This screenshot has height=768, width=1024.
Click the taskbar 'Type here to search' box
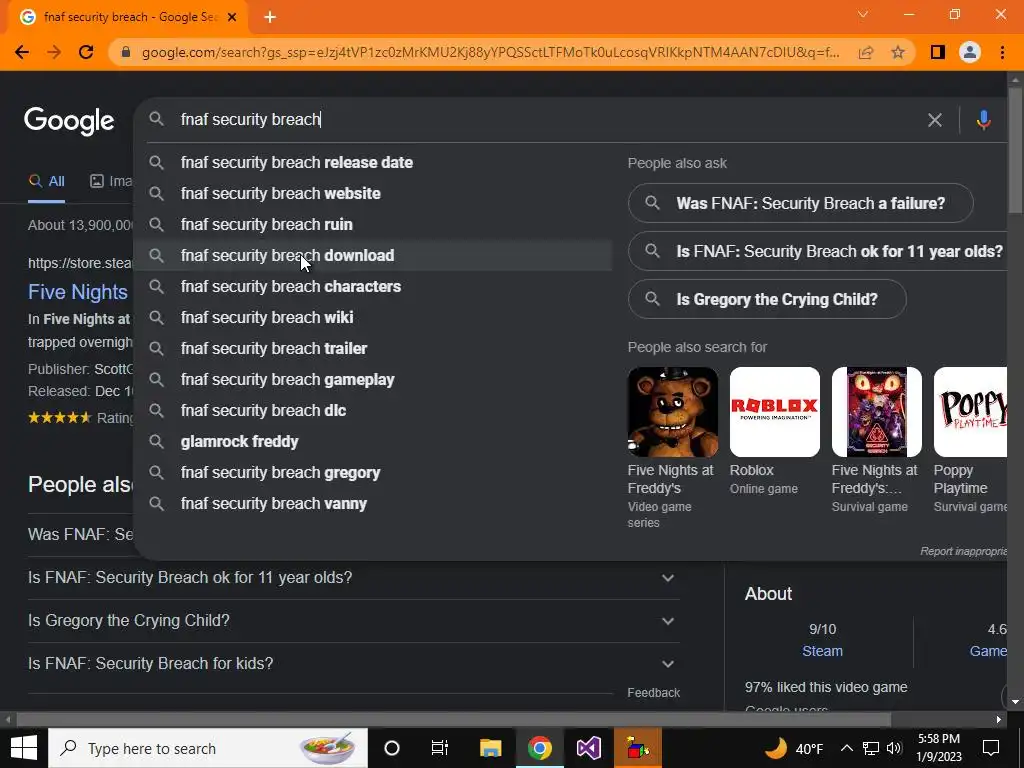pos(208,748)
